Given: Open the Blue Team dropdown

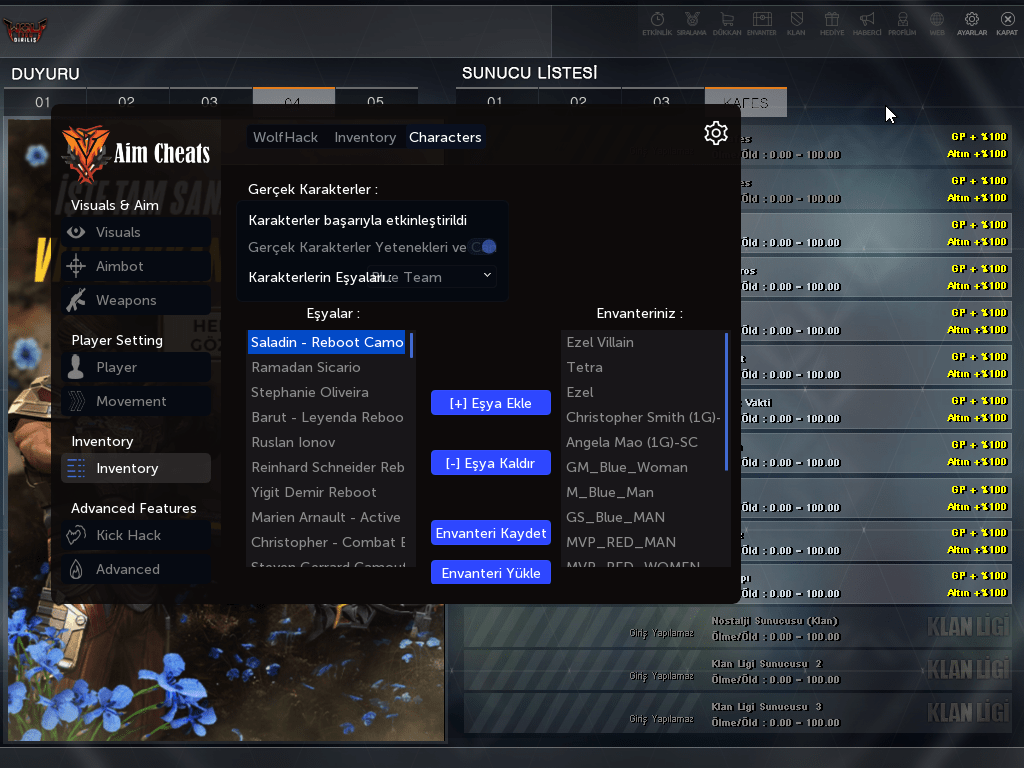Looking at the screenshot, I should (431, 277).
